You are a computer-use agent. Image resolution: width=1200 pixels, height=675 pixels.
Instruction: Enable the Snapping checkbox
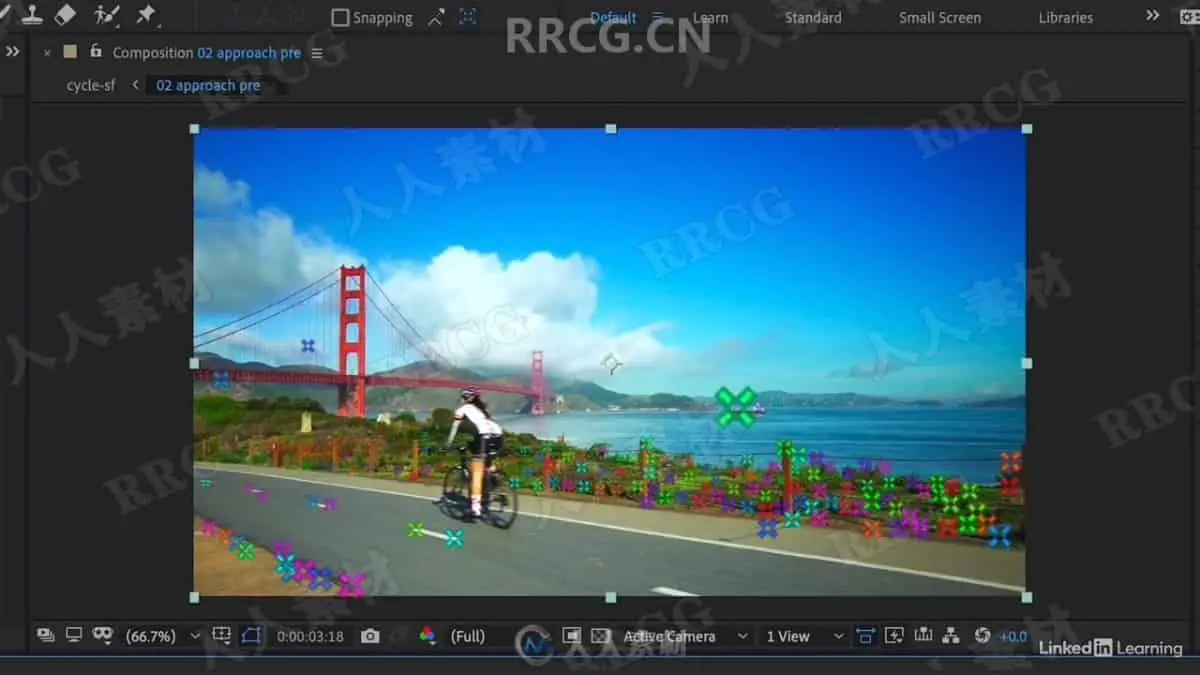pyautogui.click(x=340, y=18)
